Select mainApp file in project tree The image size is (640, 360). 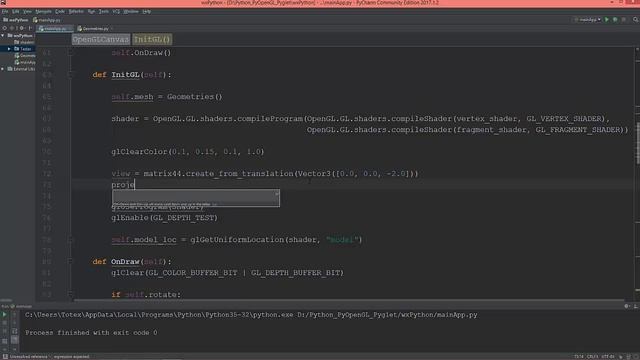tap(25, 62)
